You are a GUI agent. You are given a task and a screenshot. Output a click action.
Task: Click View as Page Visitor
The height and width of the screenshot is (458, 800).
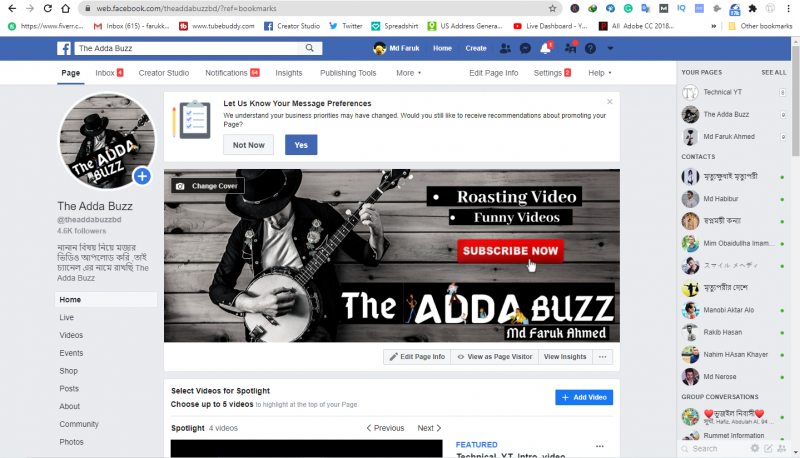click(x=494, y=357)
